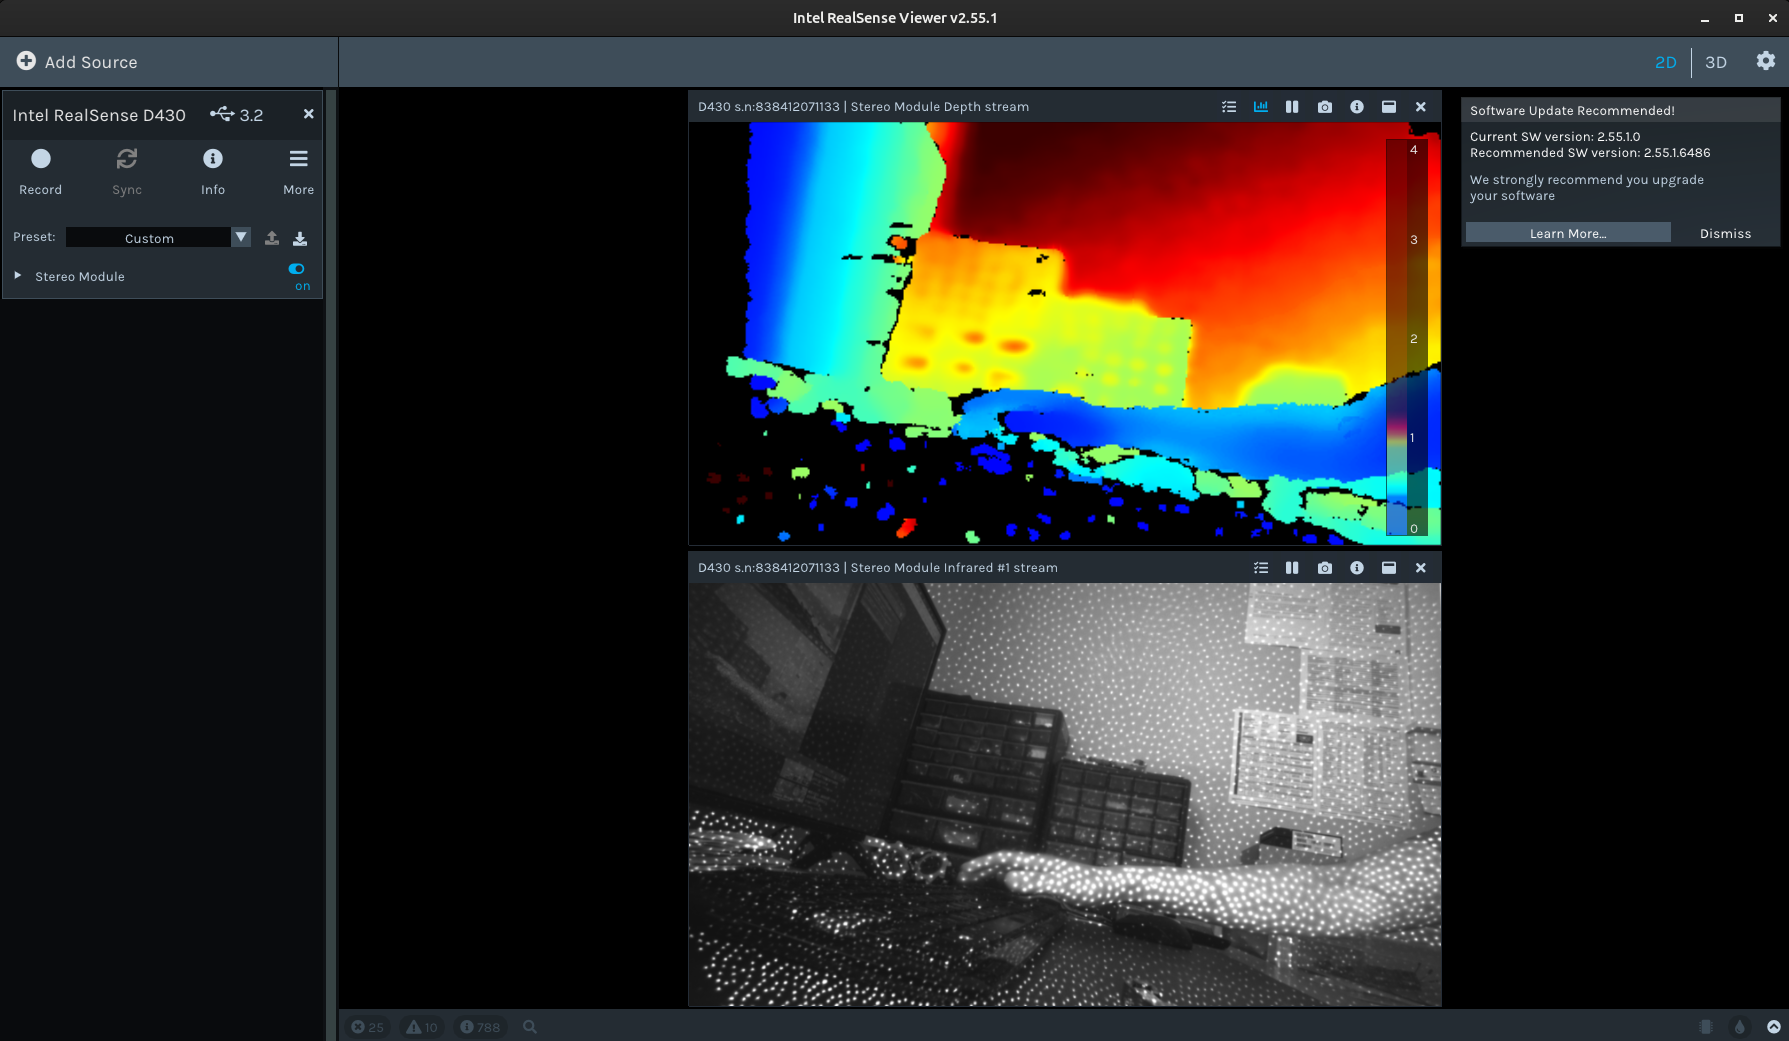Click the log search magnifier icon
Image resolution: width=1789 pixels, height=1041 pixels.
[x=530, y=1027]
